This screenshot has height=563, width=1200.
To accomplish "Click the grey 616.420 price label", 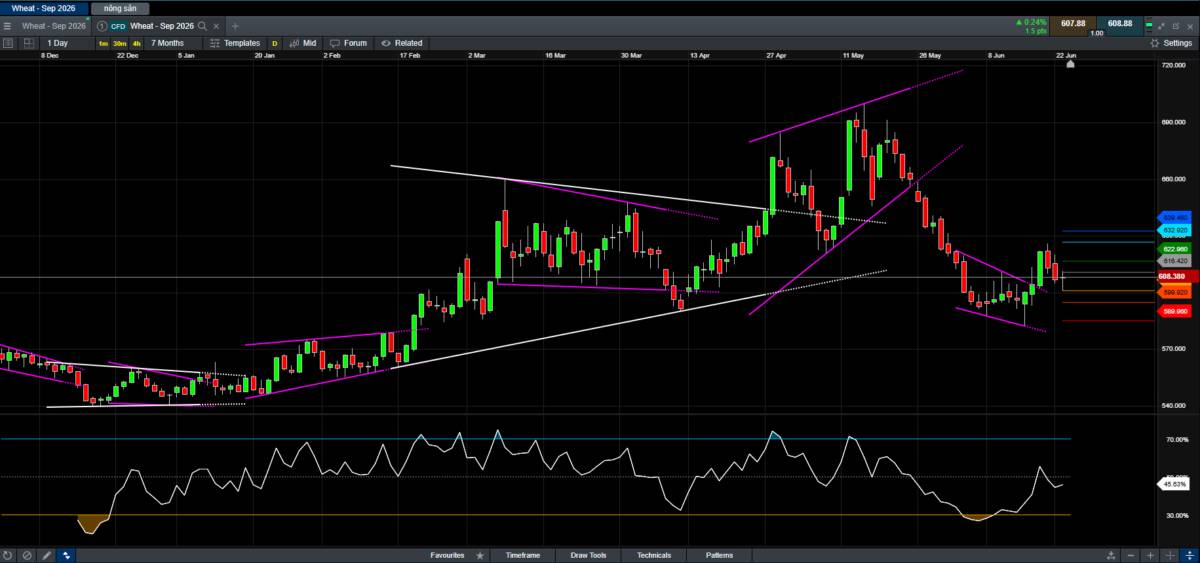I will click(x=1175, y=260).
